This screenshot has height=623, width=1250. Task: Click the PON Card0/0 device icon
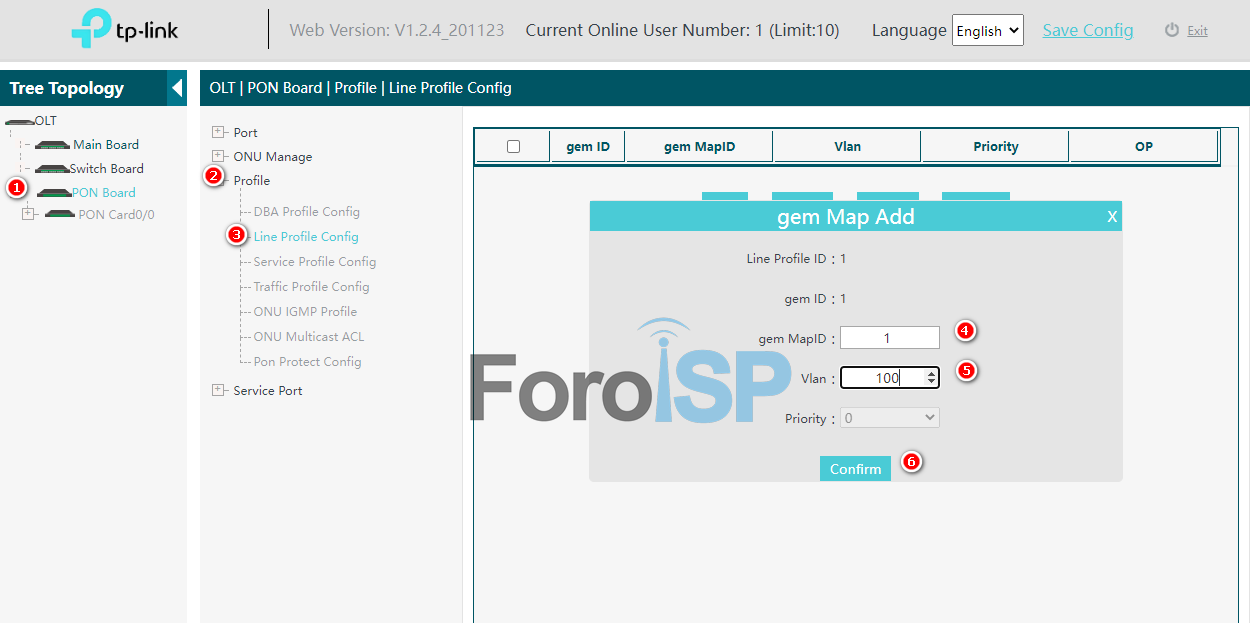[60, 215]
